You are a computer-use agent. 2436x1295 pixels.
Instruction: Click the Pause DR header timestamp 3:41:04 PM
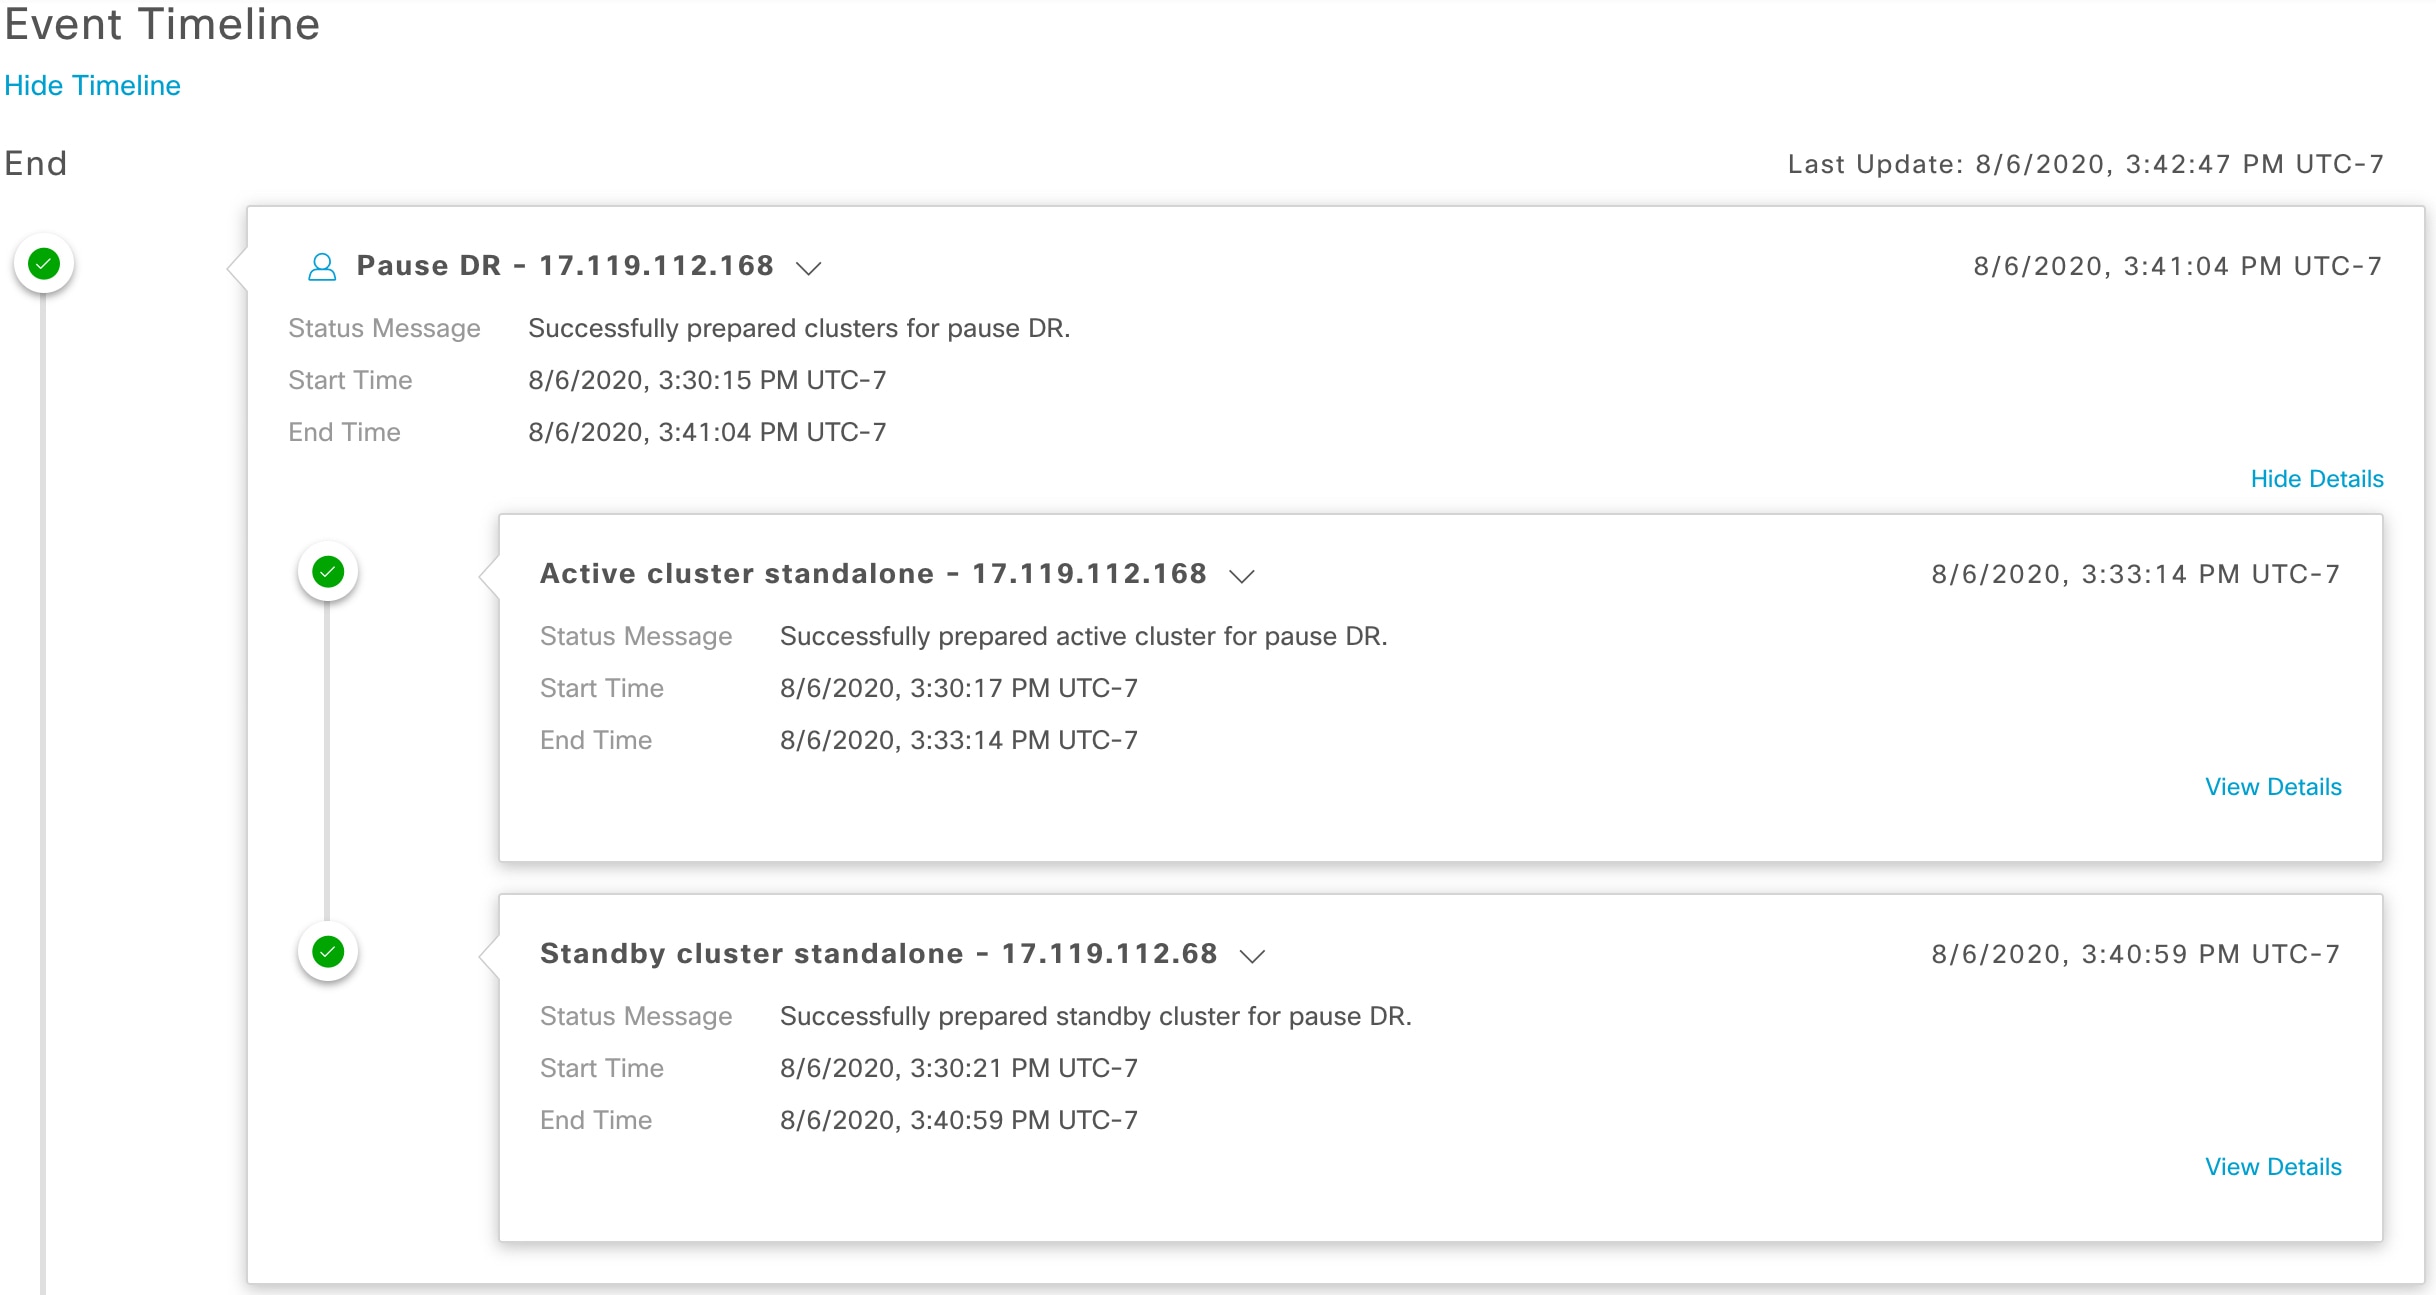2177,266
